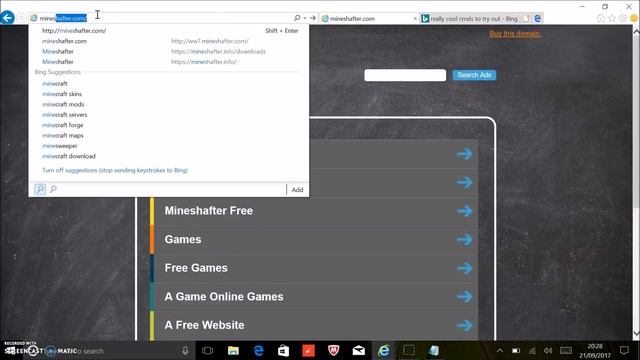Go to the Home page icon
Viewport: 640px width, 360px height.
pyautogui.click(x=600, y=18)
